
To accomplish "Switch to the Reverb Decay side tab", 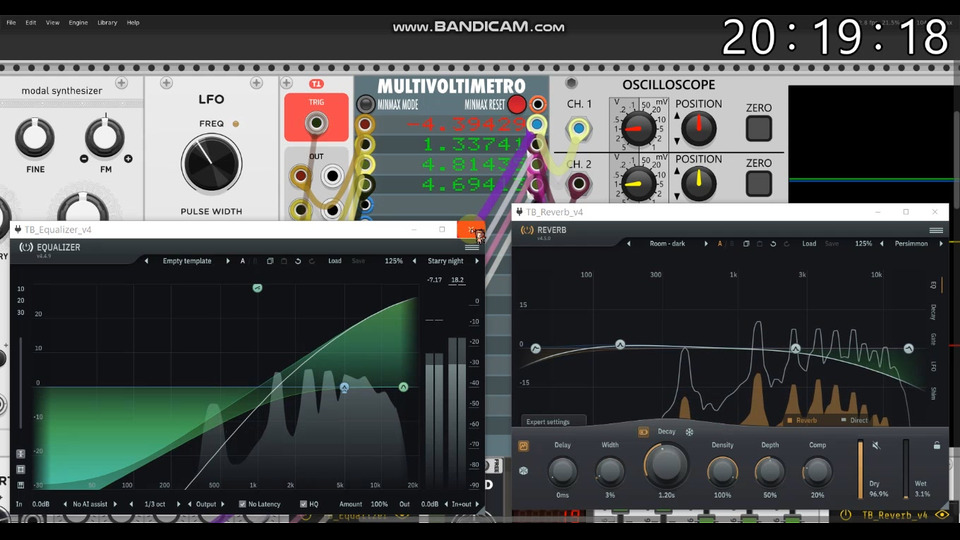I will click(933, 312).
